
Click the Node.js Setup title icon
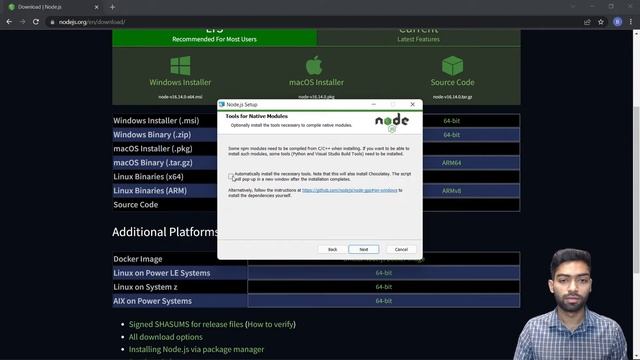click(222, 104)
